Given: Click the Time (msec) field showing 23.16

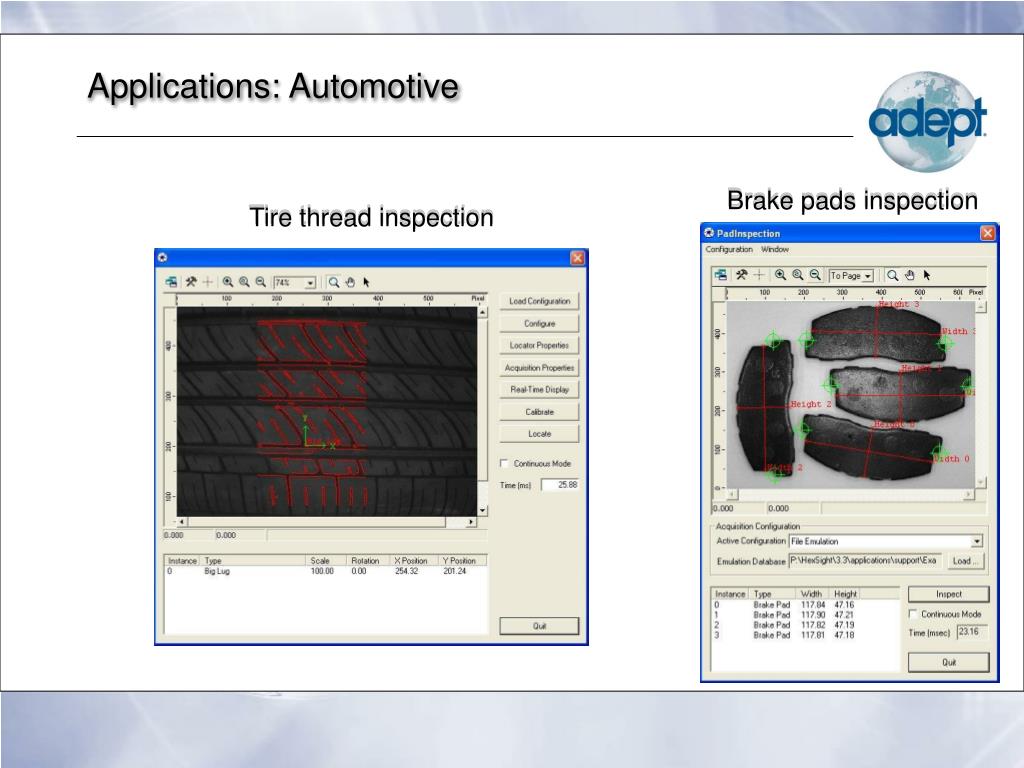Looking at the screenshot, I should 972,632.
